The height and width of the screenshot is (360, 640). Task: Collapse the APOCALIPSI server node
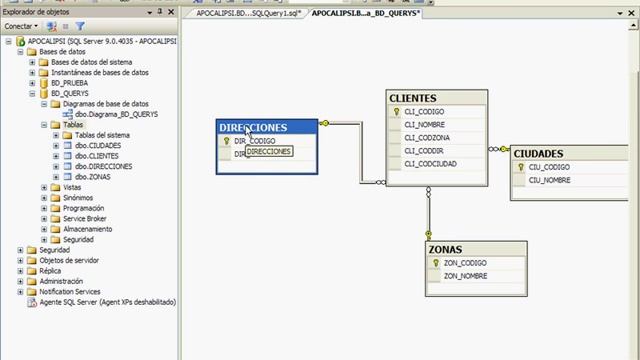click(x=9, y=42)
